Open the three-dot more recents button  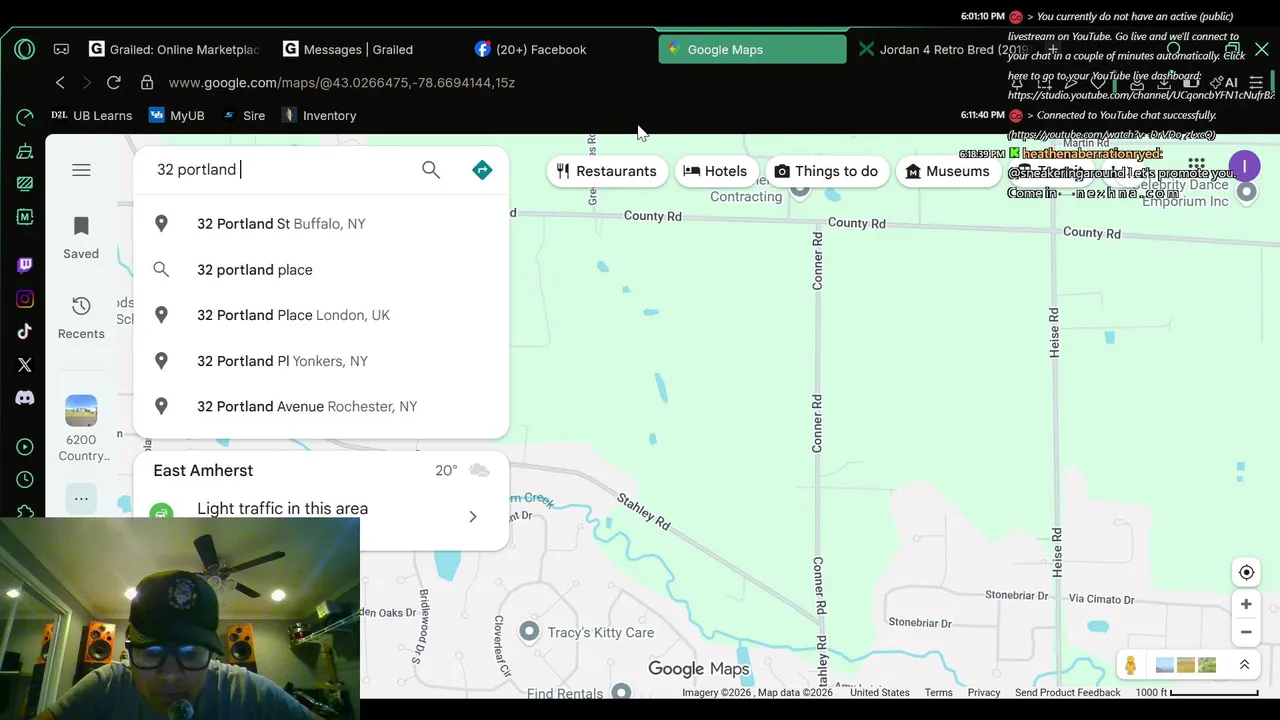[81, 498]
